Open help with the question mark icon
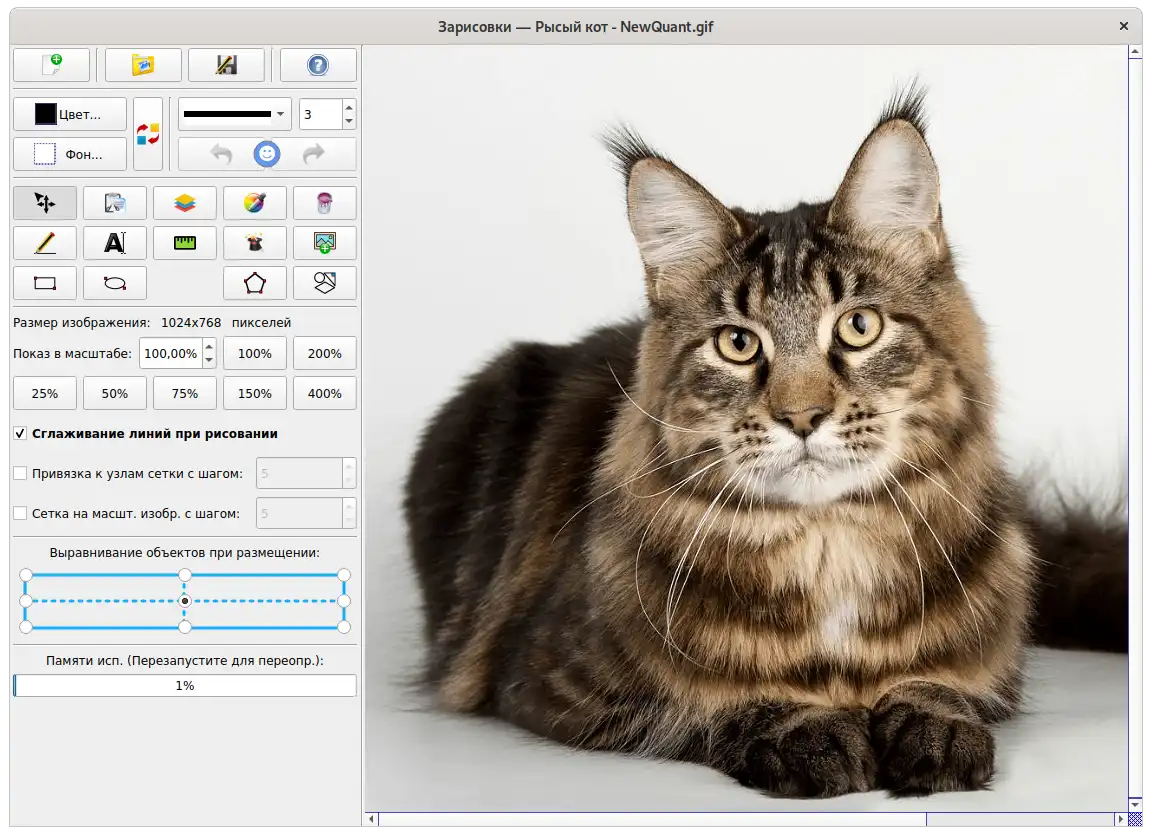This screenshot has width=1152, height=836. click(x=318, y=65)
